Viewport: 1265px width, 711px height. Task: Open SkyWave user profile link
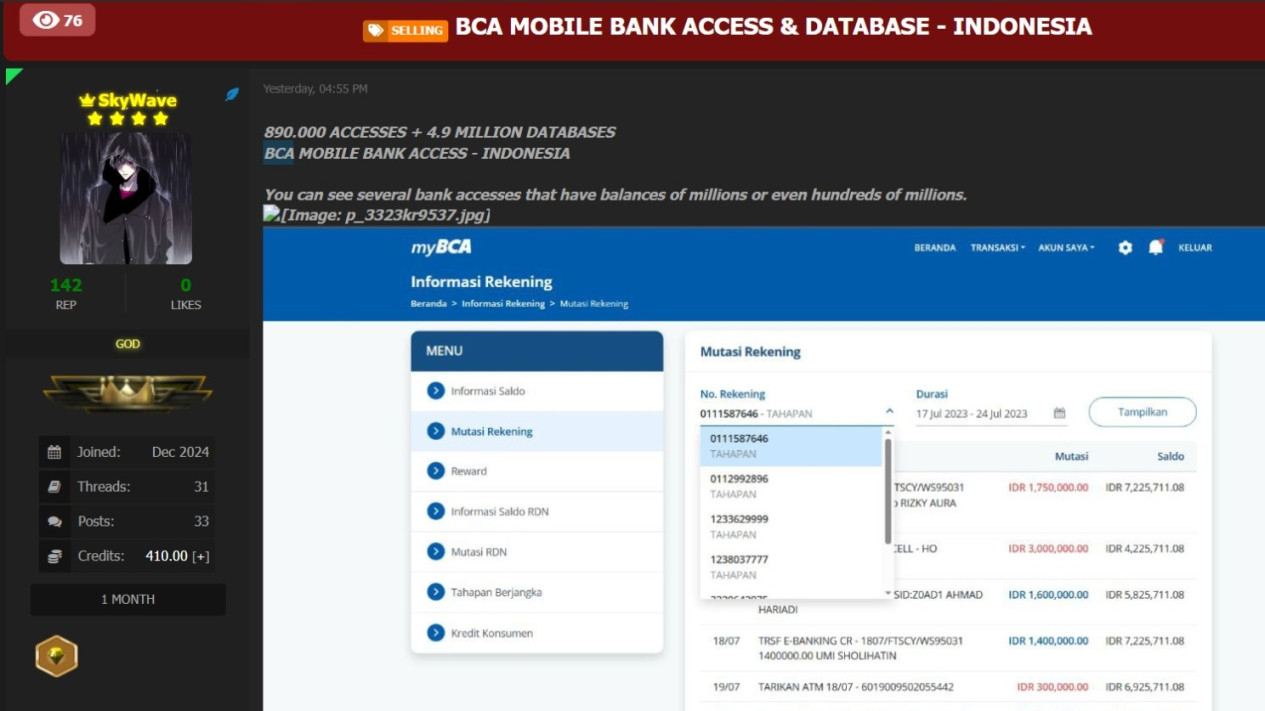137,100
